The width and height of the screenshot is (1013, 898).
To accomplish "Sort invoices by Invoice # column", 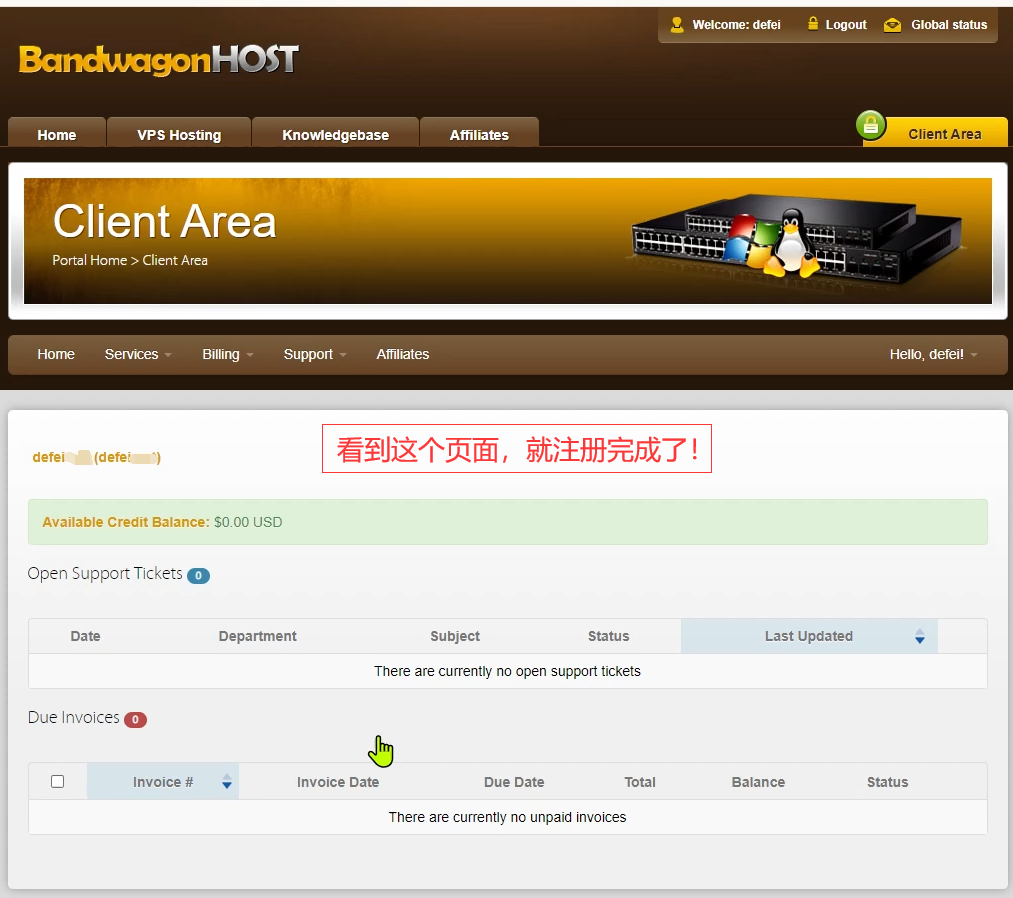I will 163,782.
